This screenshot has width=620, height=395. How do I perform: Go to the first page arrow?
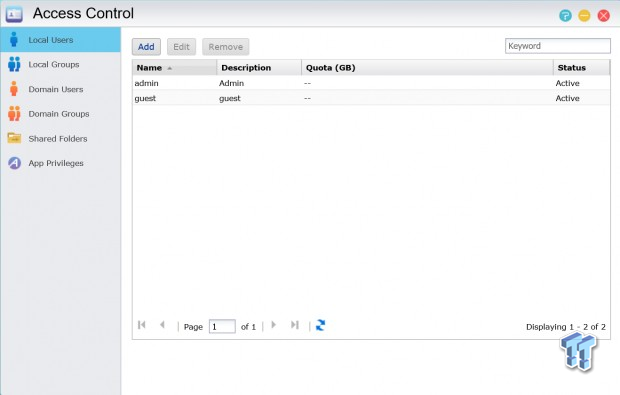[x=142, y=325]
